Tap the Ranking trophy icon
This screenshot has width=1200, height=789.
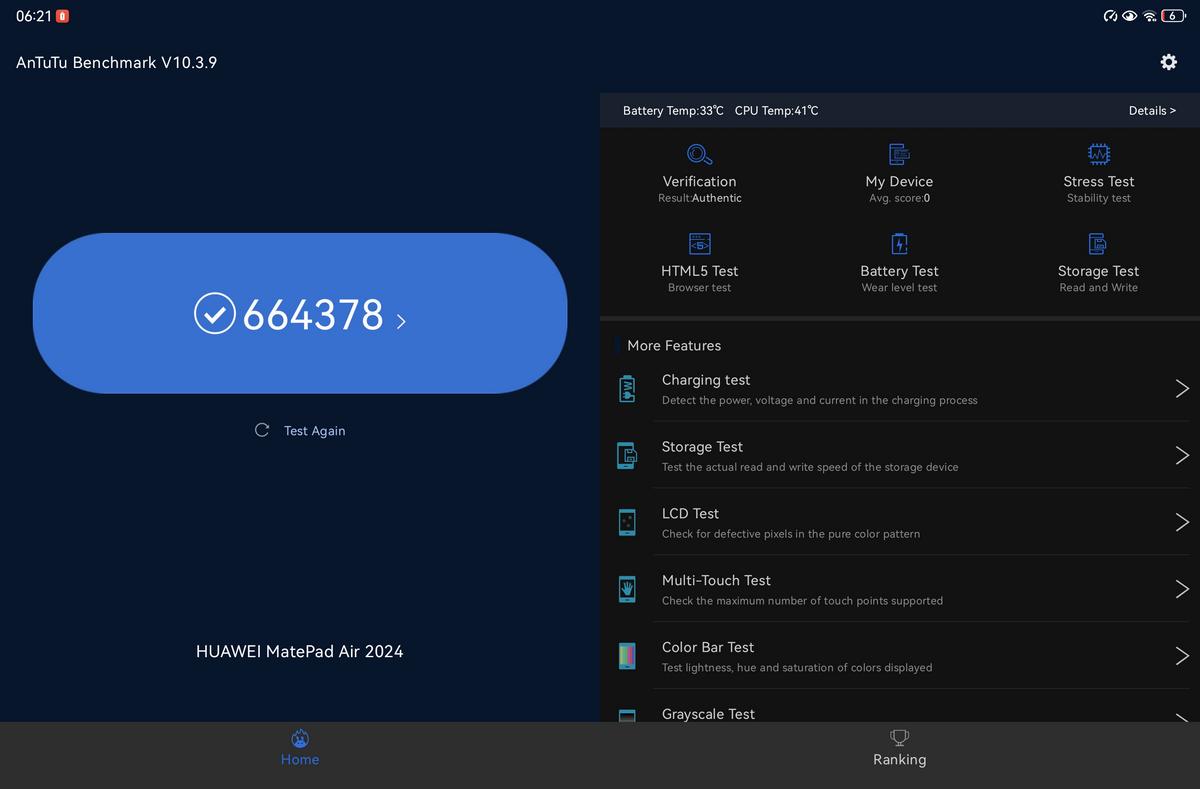point(899,738)
